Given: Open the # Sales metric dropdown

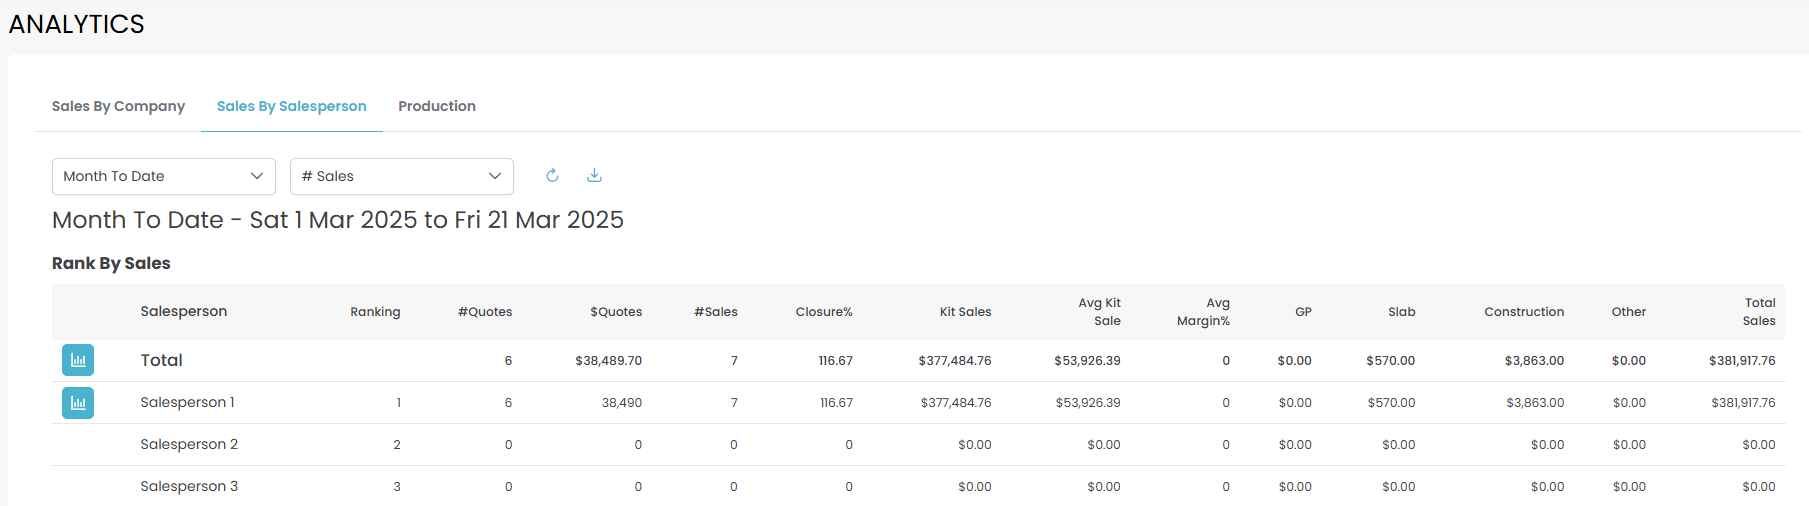Looking at the screenshot, I should [401, 176].
